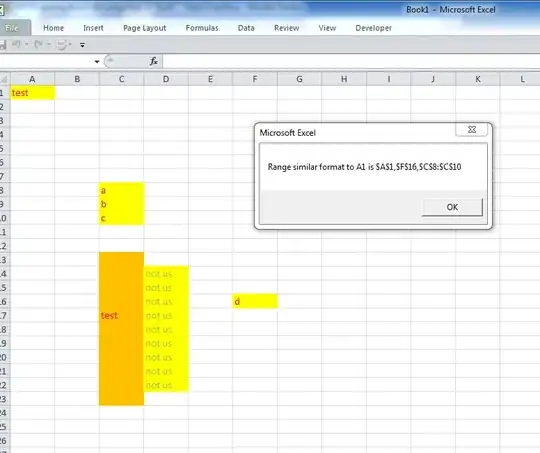Select column F header
The width and height of the screenshot is (540, 453).
click(255, 79)
